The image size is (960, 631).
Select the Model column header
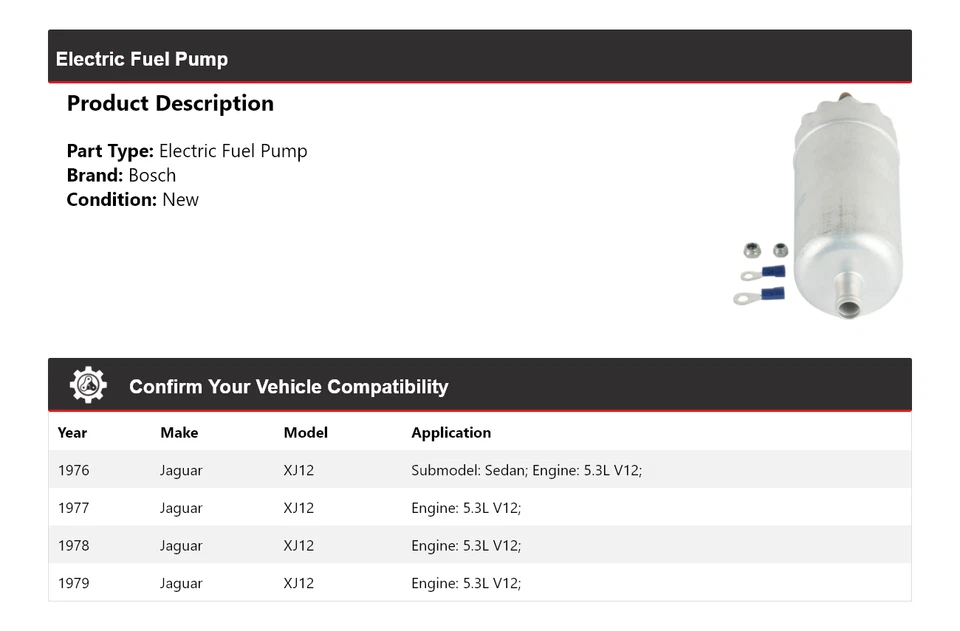click(x=305, y=433)
